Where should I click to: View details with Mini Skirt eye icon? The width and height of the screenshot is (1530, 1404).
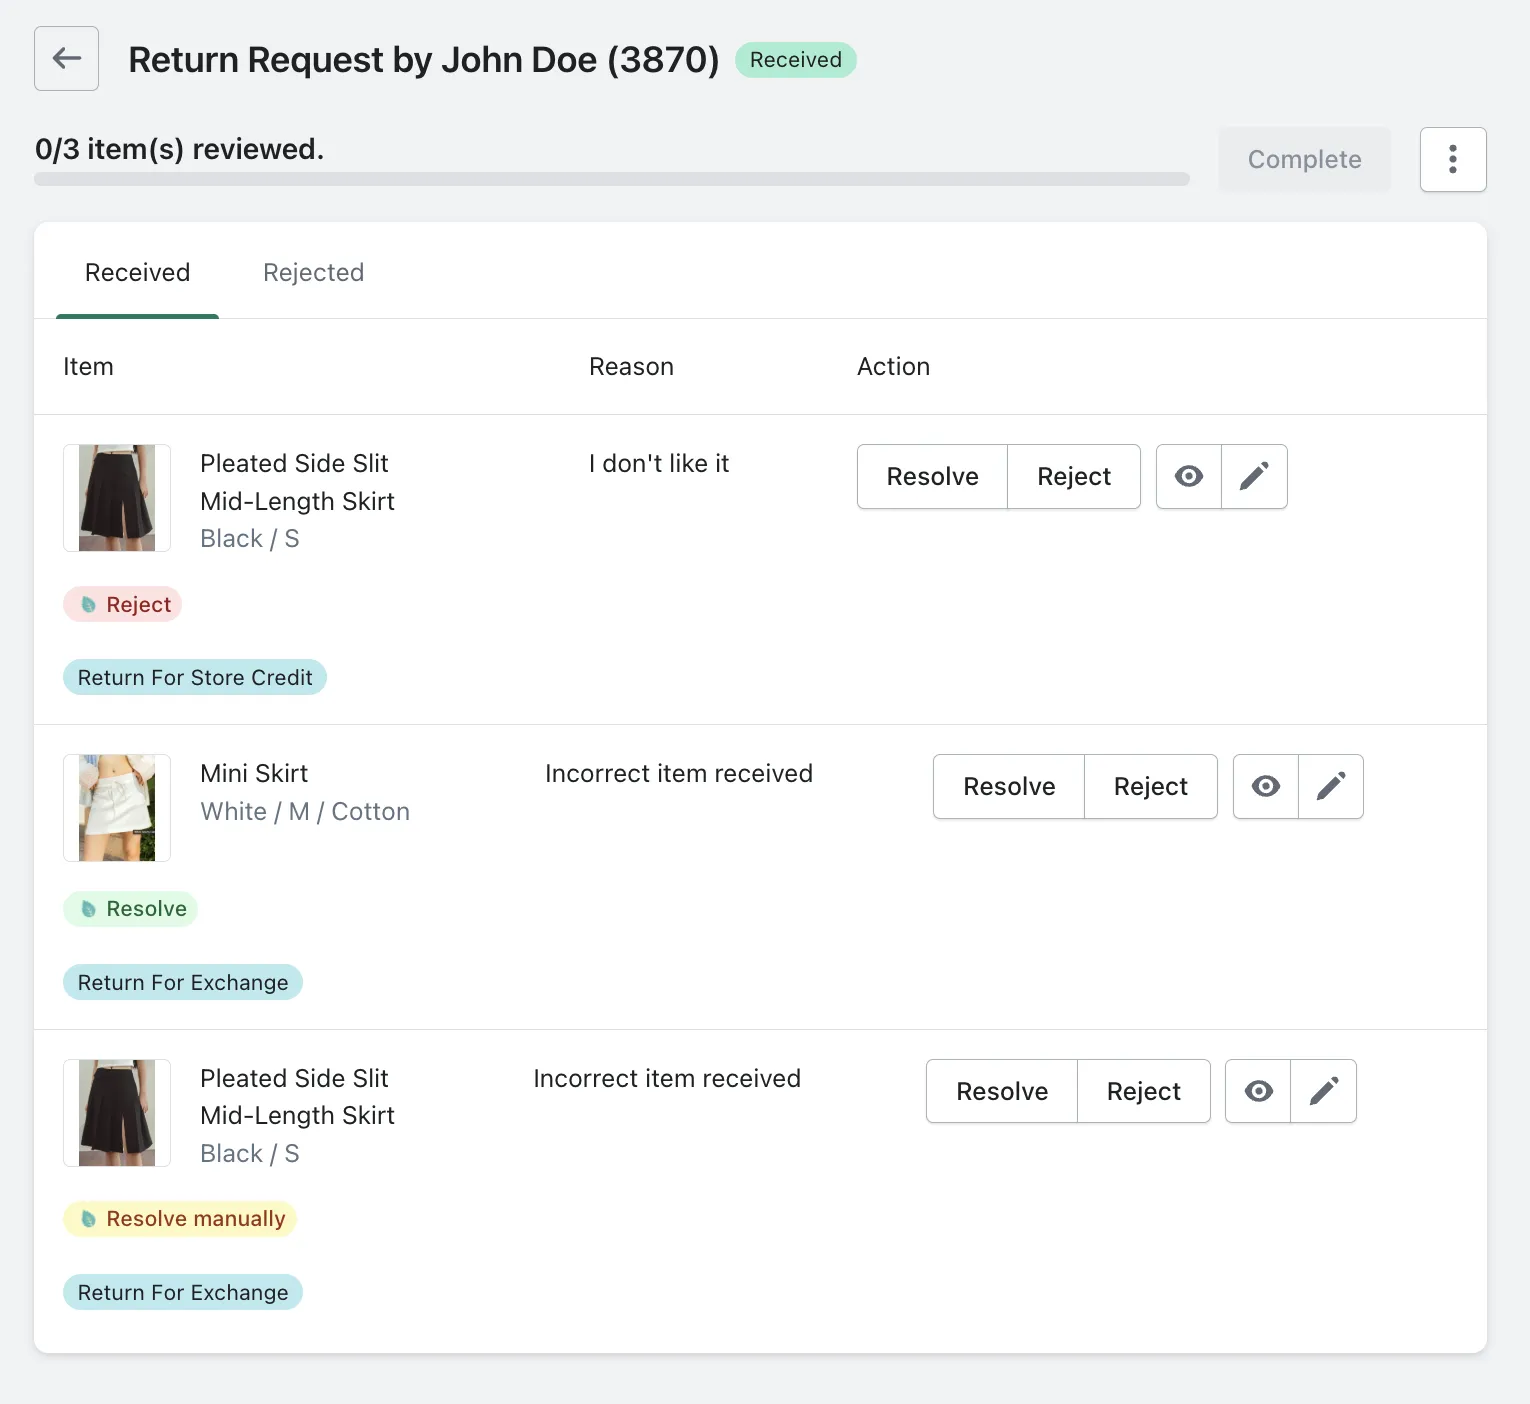click(1265, 787)
